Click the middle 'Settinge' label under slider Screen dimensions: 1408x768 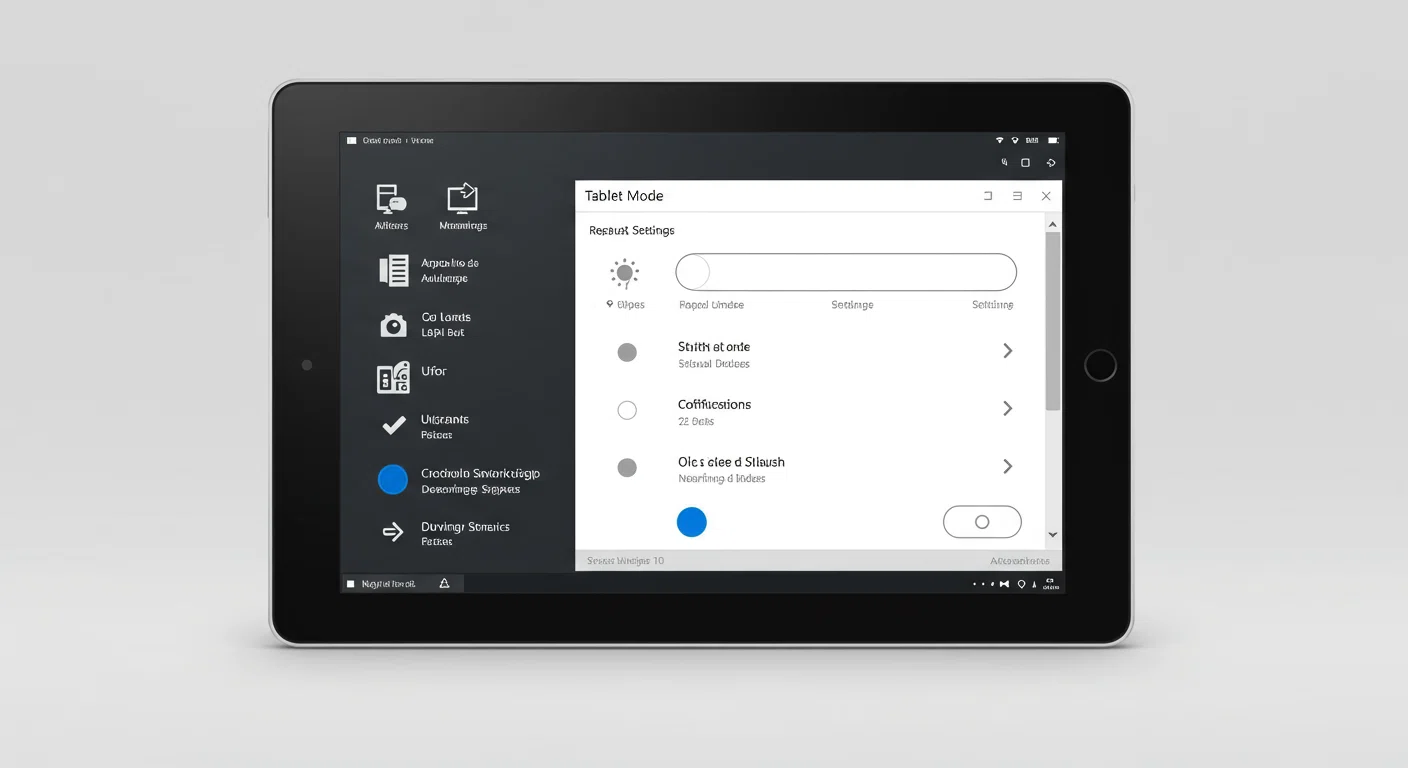852,305
